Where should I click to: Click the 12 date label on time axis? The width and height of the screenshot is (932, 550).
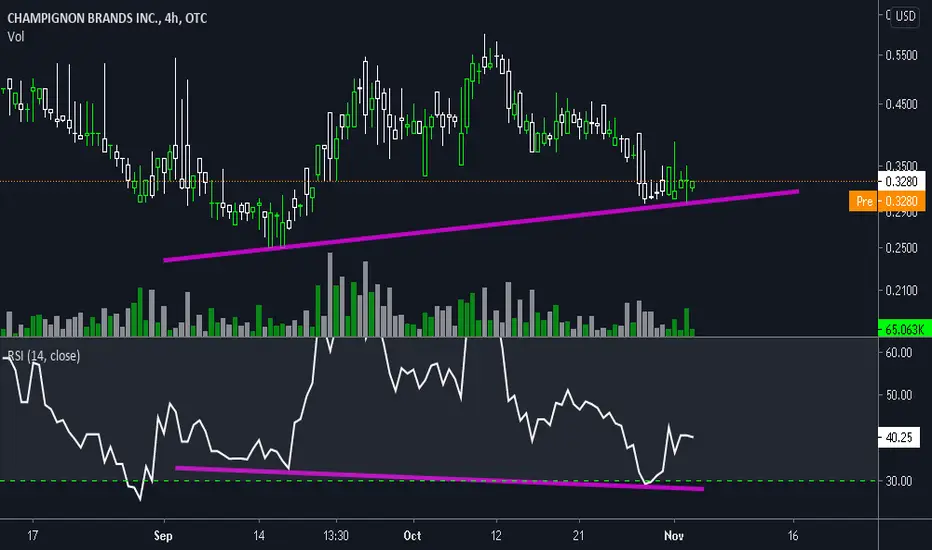496,536
